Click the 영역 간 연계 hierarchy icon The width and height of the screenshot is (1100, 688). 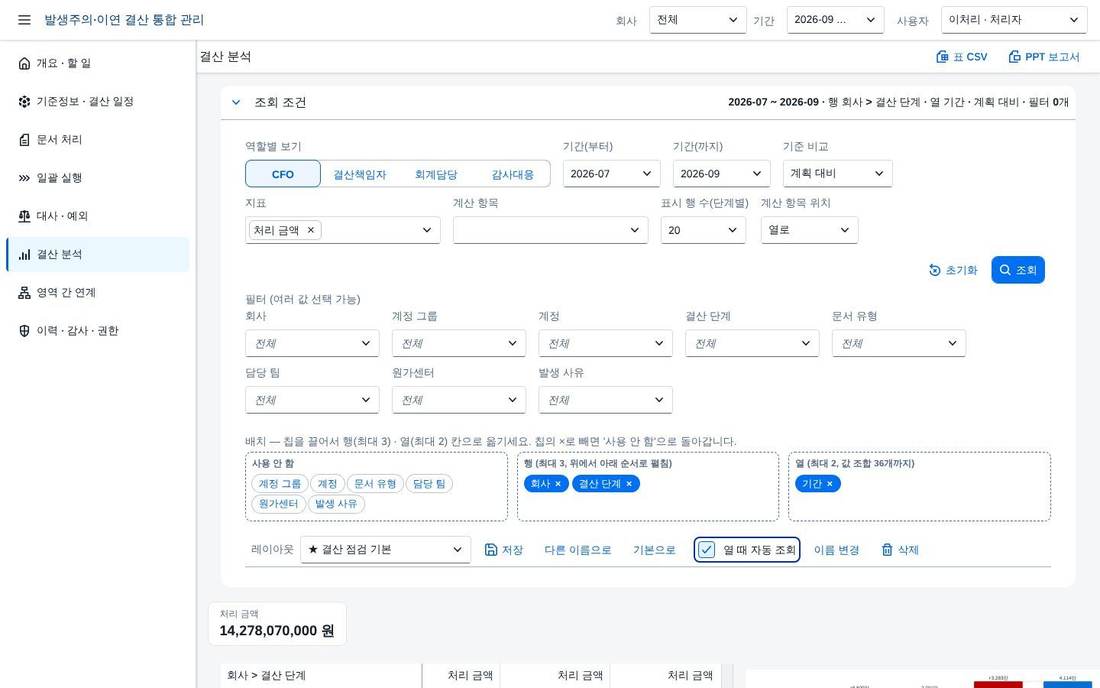[x=25, y=292]
